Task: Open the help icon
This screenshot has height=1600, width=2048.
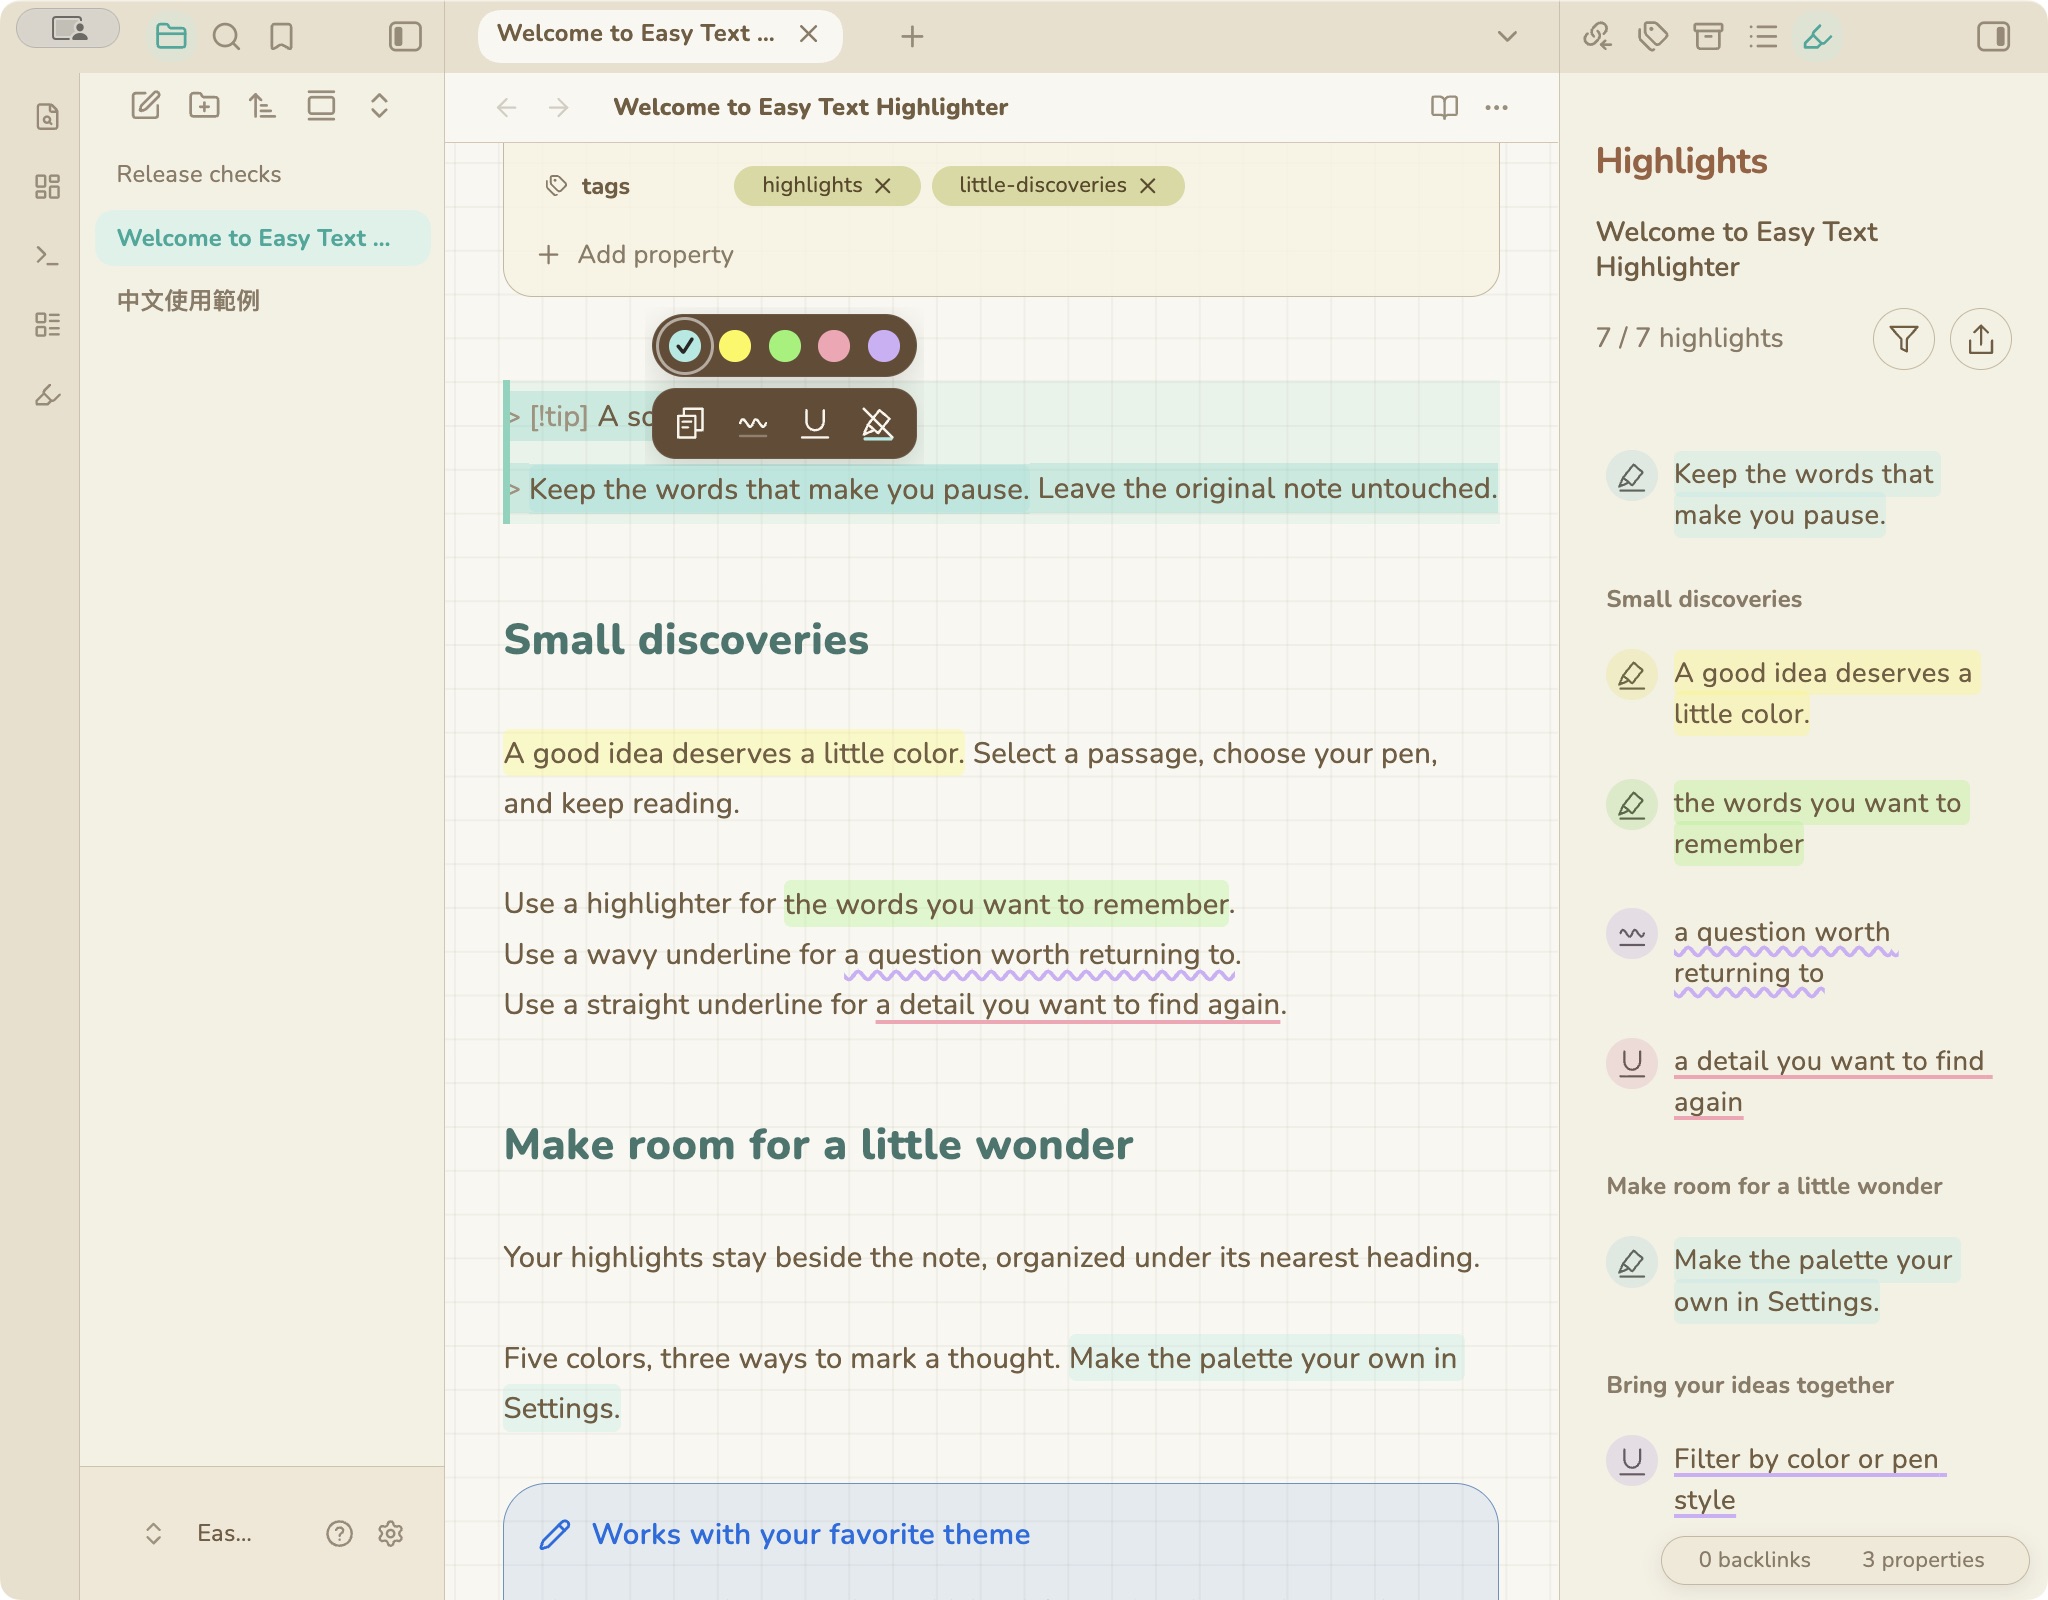Action: (x=340, y=1533)
